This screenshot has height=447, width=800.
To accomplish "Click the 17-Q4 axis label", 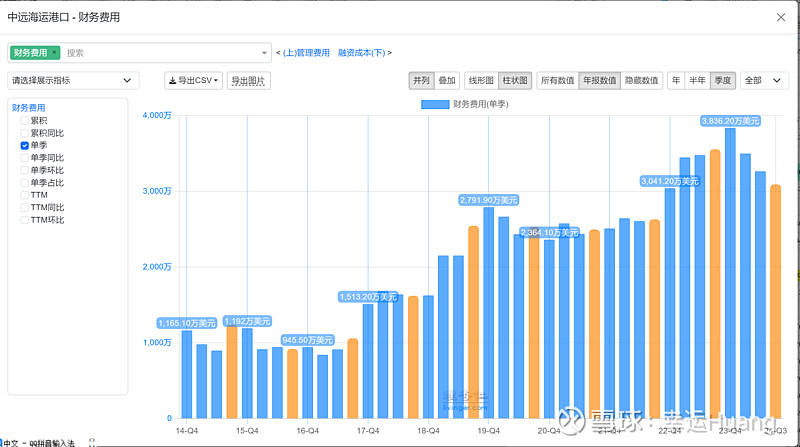I will click(368, 431).
